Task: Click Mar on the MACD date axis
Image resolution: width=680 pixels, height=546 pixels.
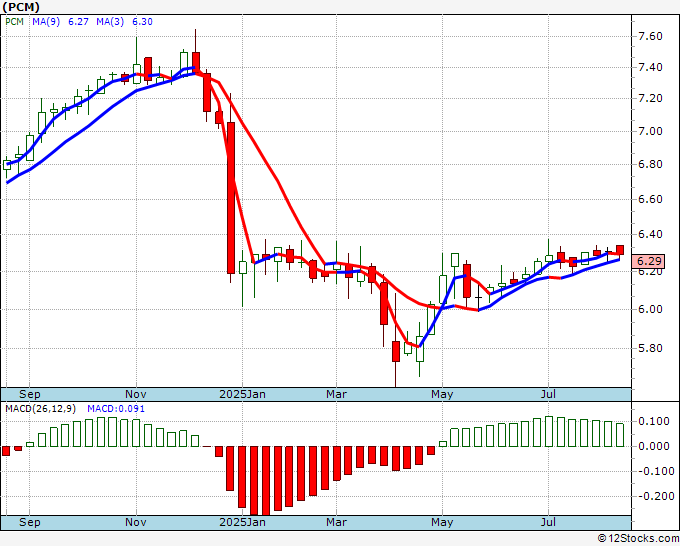Action: [337, 522]
